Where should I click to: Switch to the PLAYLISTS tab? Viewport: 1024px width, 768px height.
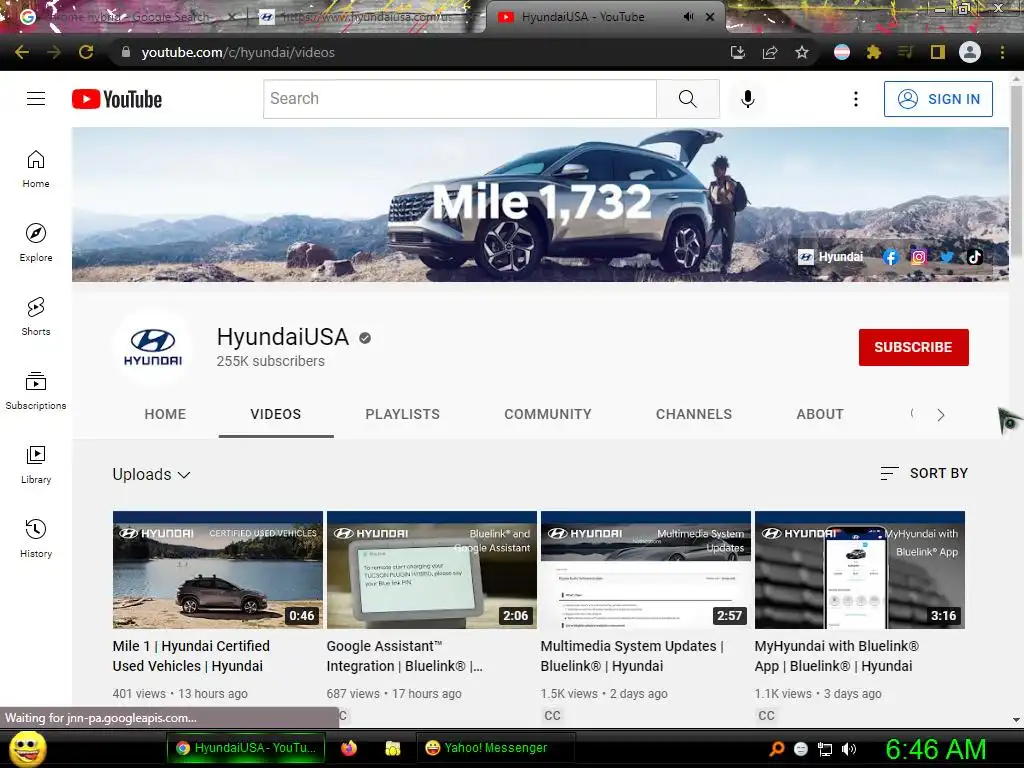coord(402,414)
